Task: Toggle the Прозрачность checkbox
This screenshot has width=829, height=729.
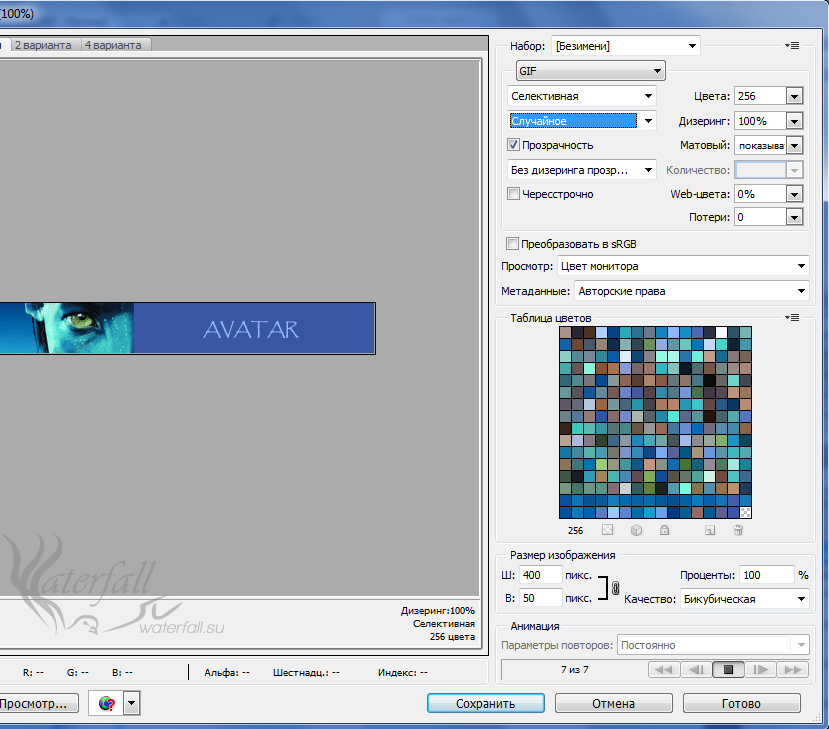Action: [513, 145]
